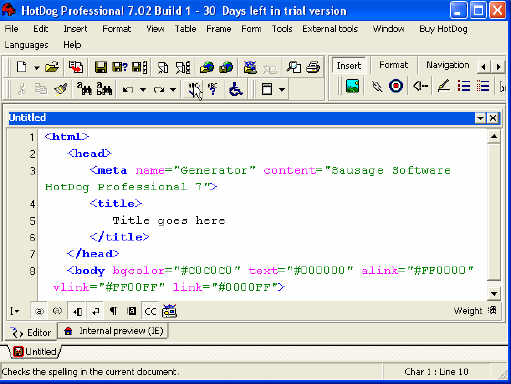Click the hyperlink chain icon in Insert tab

point(377,87)
